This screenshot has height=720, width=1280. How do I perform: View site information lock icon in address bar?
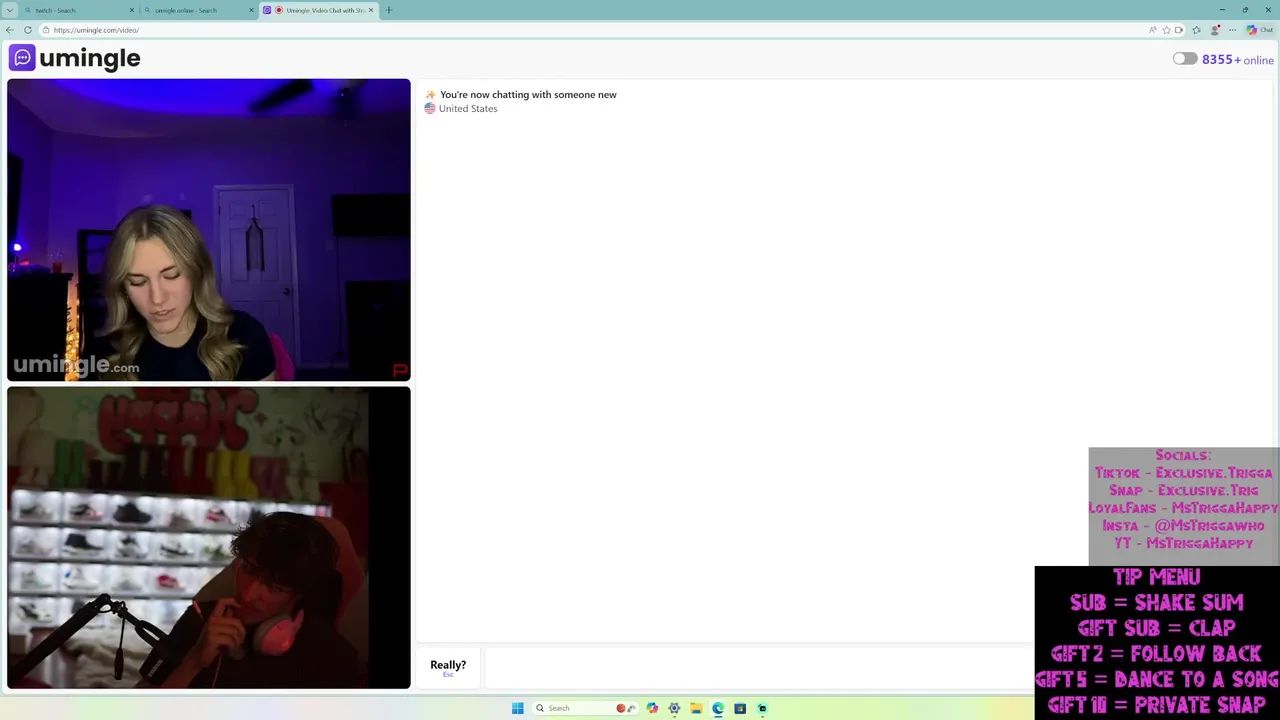45,30
